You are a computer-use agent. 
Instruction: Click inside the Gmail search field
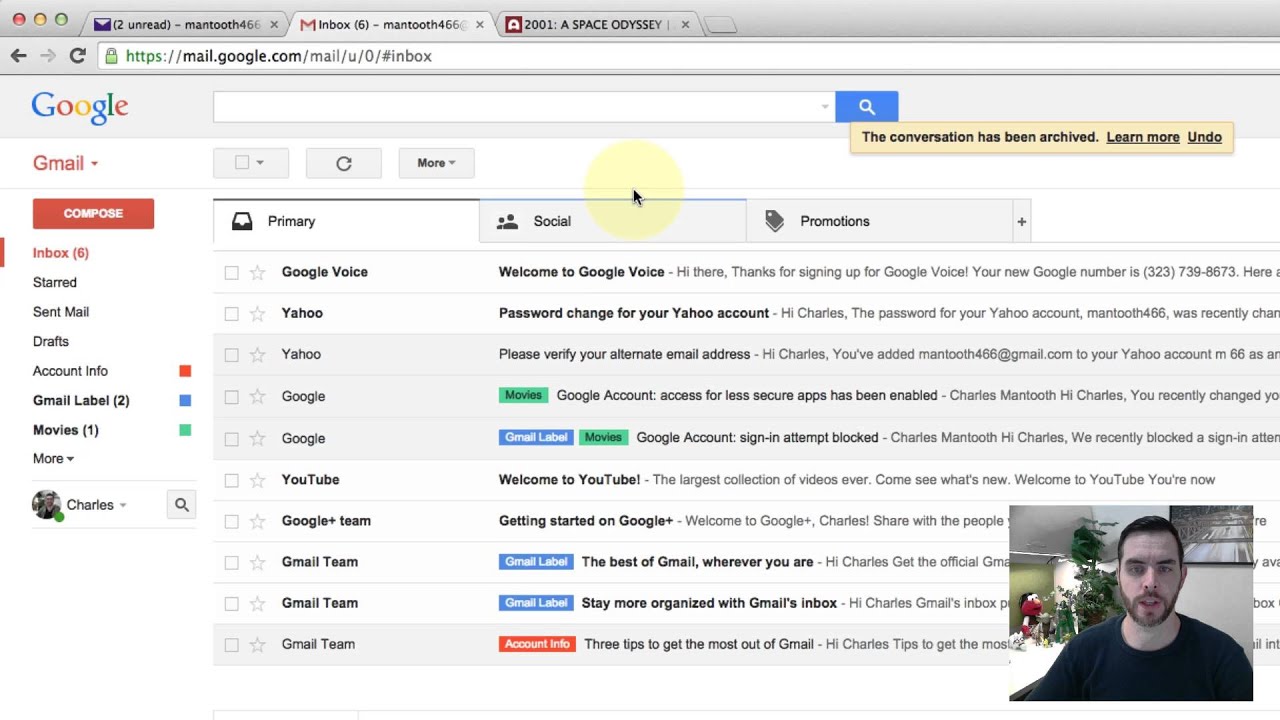coord(515,107)
